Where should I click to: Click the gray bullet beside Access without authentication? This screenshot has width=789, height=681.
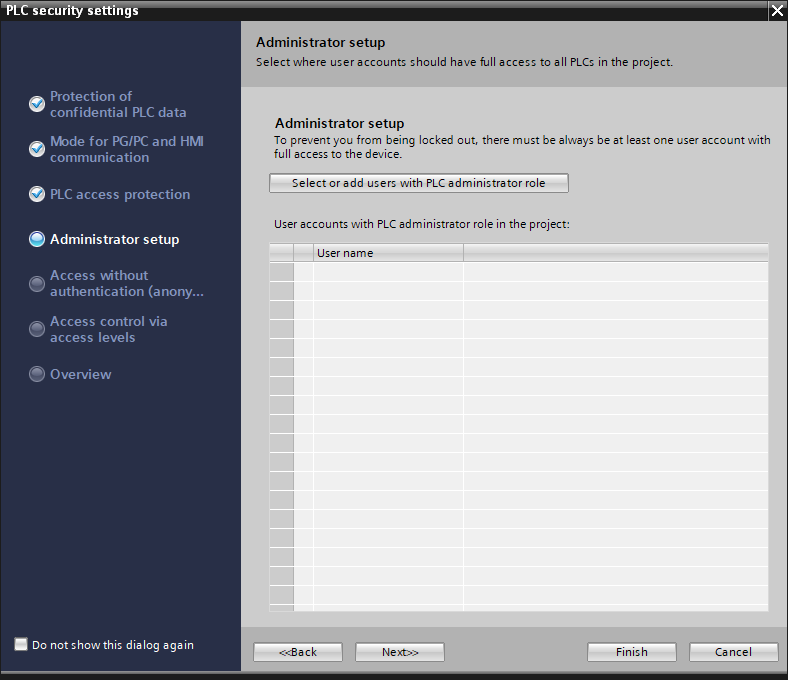coord(37,284)
